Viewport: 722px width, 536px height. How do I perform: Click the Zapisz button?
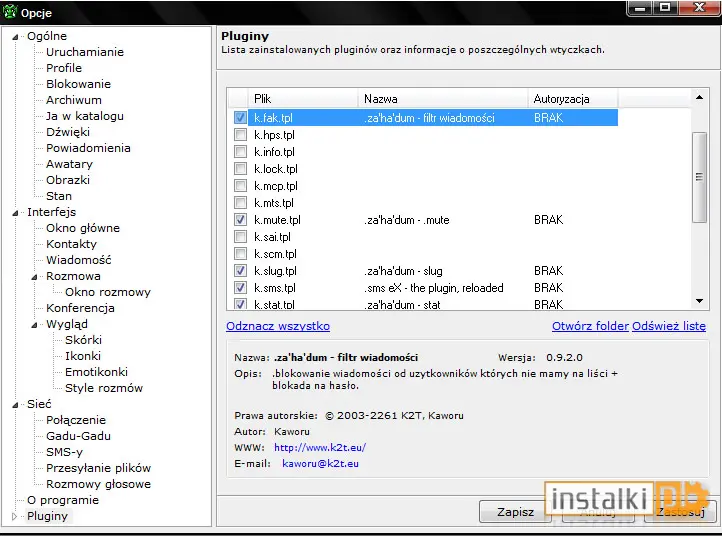point(515,512)
